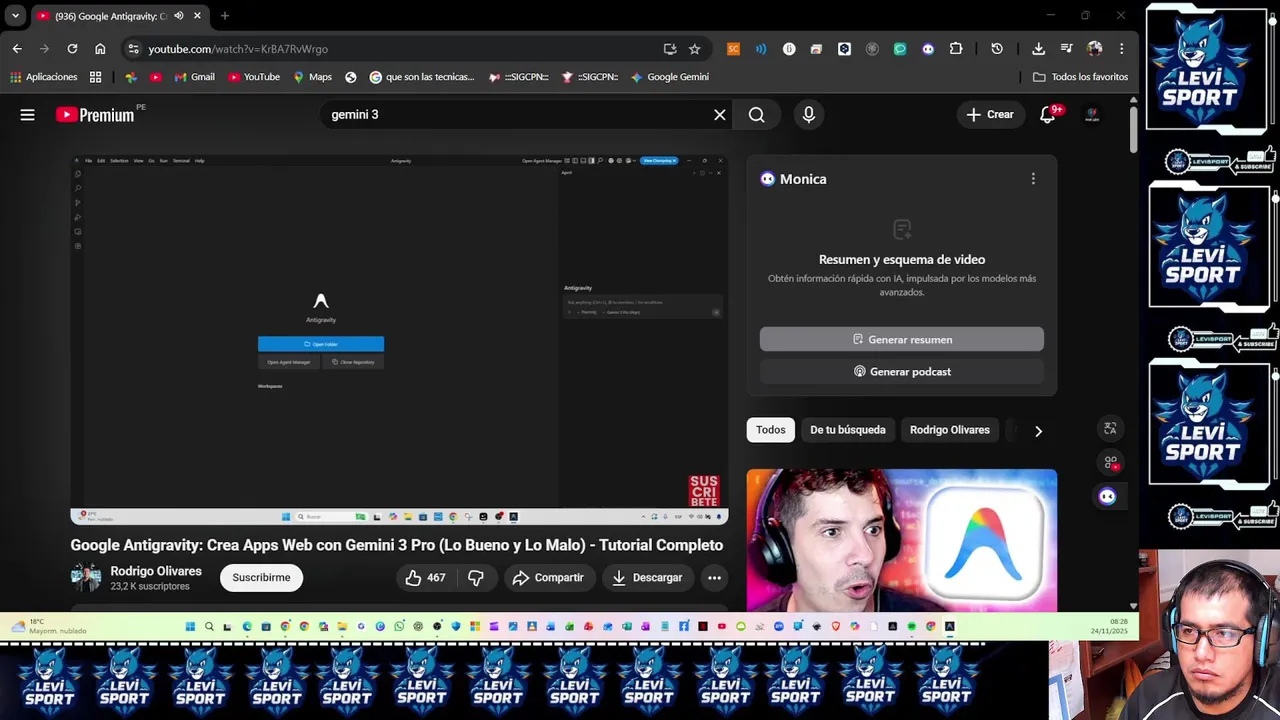The width and height of the screenshot is (1280, 720).
Task: Open taskbar search magnifier
Action: pyautogui.click(x=209, y=627)
